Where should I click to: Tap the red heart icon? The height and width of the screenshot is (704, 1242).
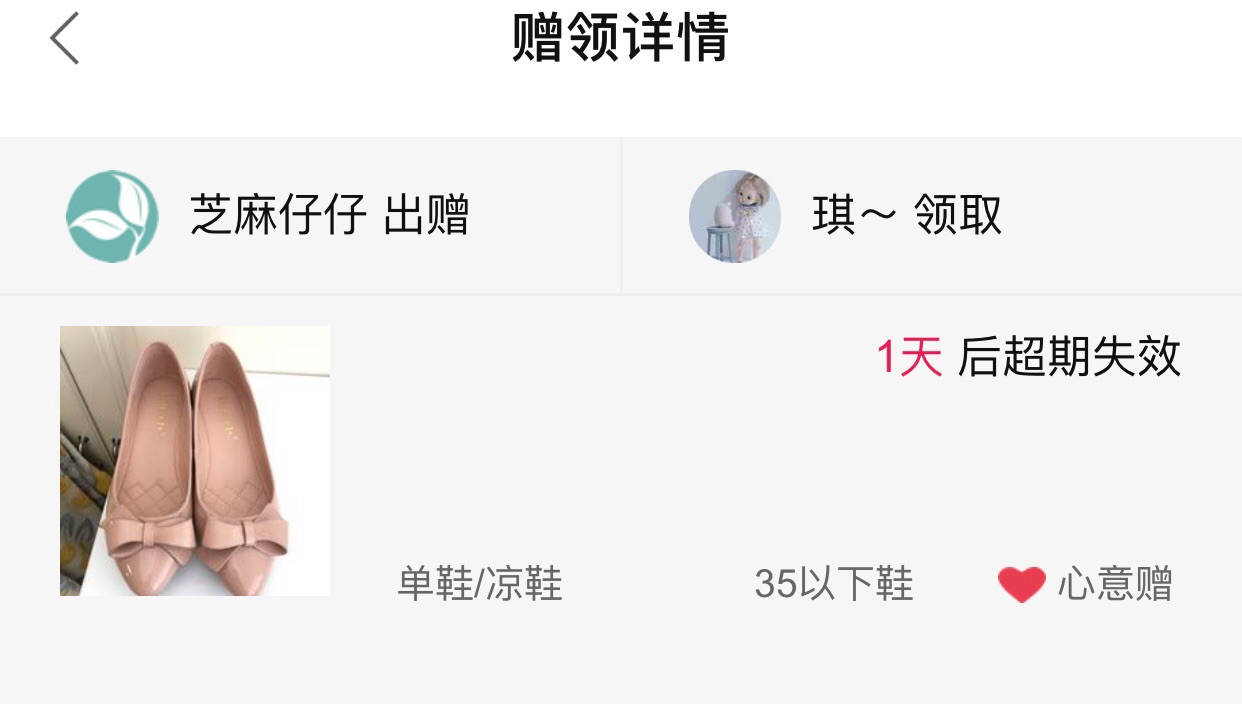click(1021, 584)
